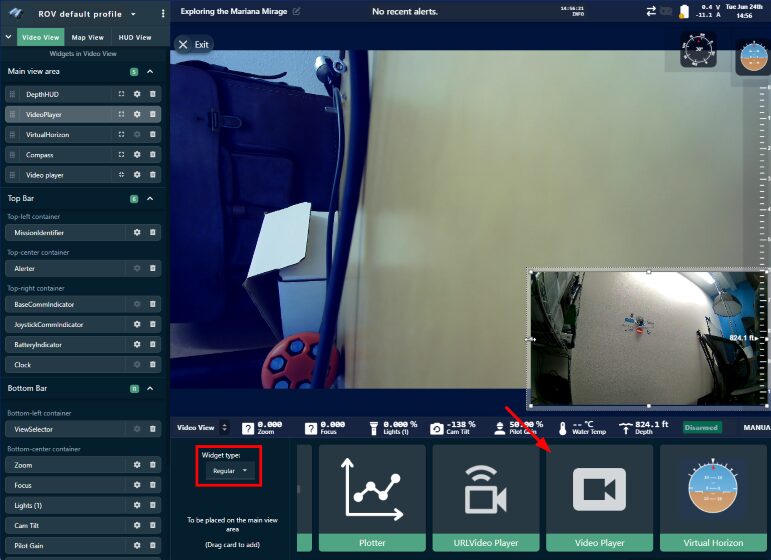
Task: Click the Cam Tilt camera icon
Action: [x=436, y=428]
